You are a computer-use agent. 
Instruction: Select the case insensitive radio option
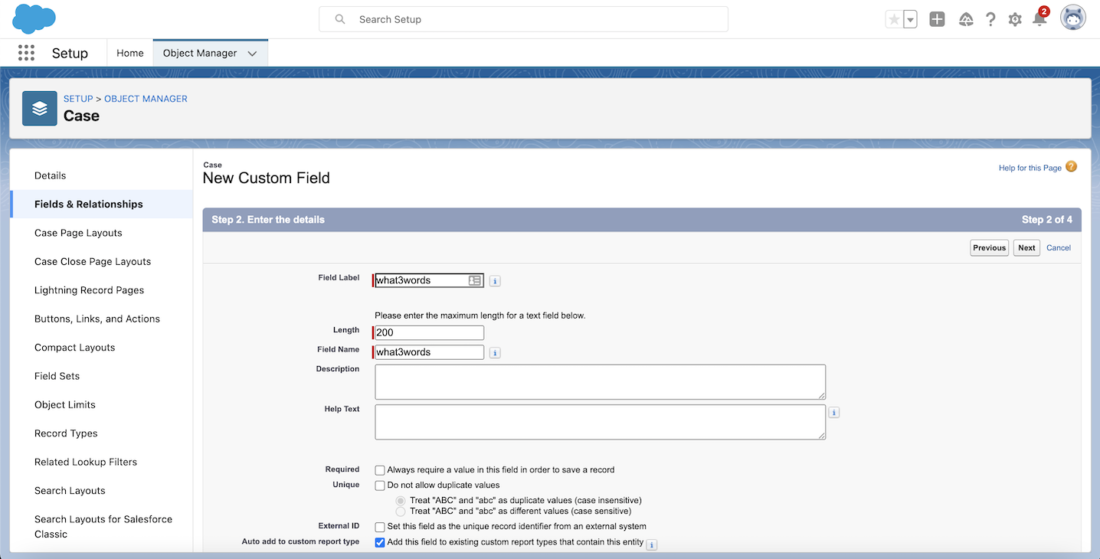point(400,501)
